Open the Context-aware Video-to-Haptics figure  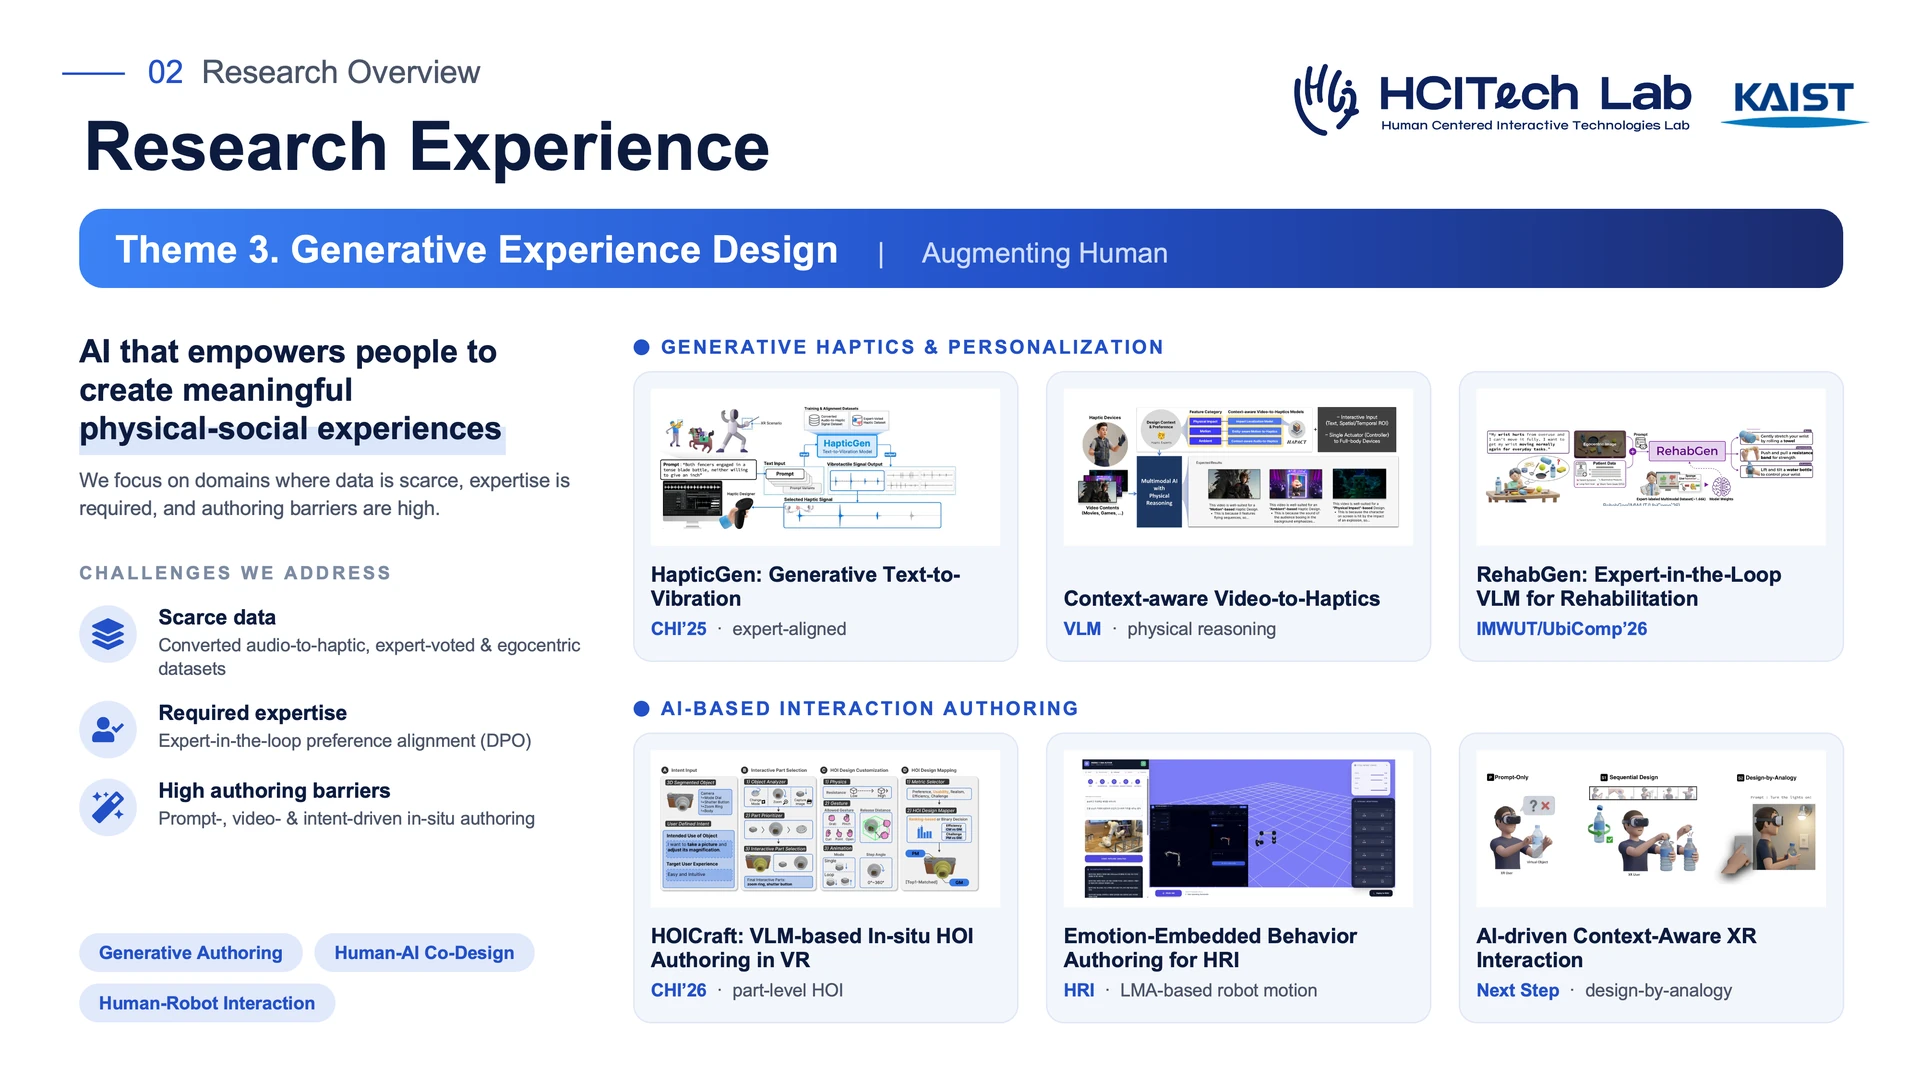[1238, 467]
